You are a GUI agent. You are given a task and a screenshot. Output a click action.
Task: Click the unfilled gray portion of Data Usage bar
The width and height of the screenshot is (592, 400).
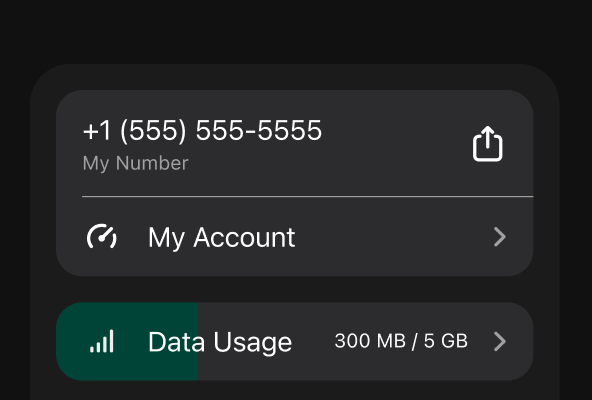[x=365, y=341]
